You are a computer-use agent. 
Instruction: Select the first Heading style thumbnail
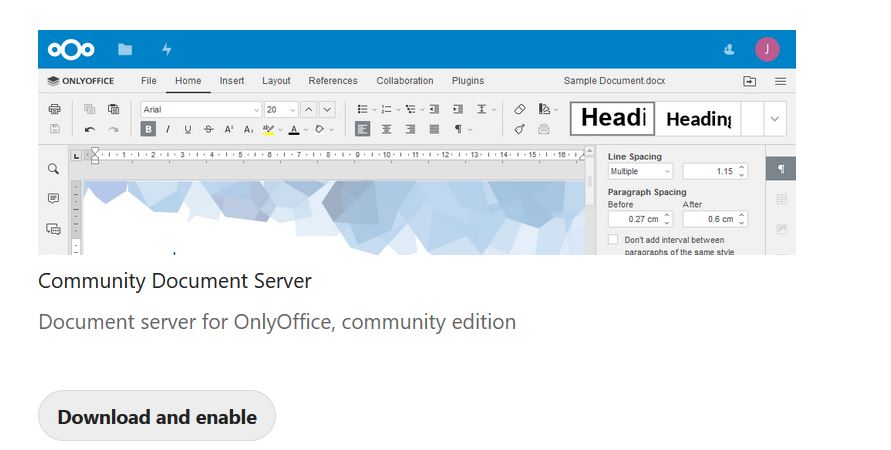[613, 119]
